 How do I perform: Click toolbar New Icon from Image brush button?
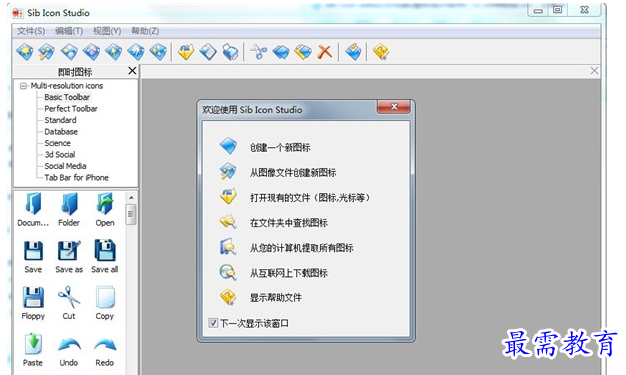pos(47,52)
